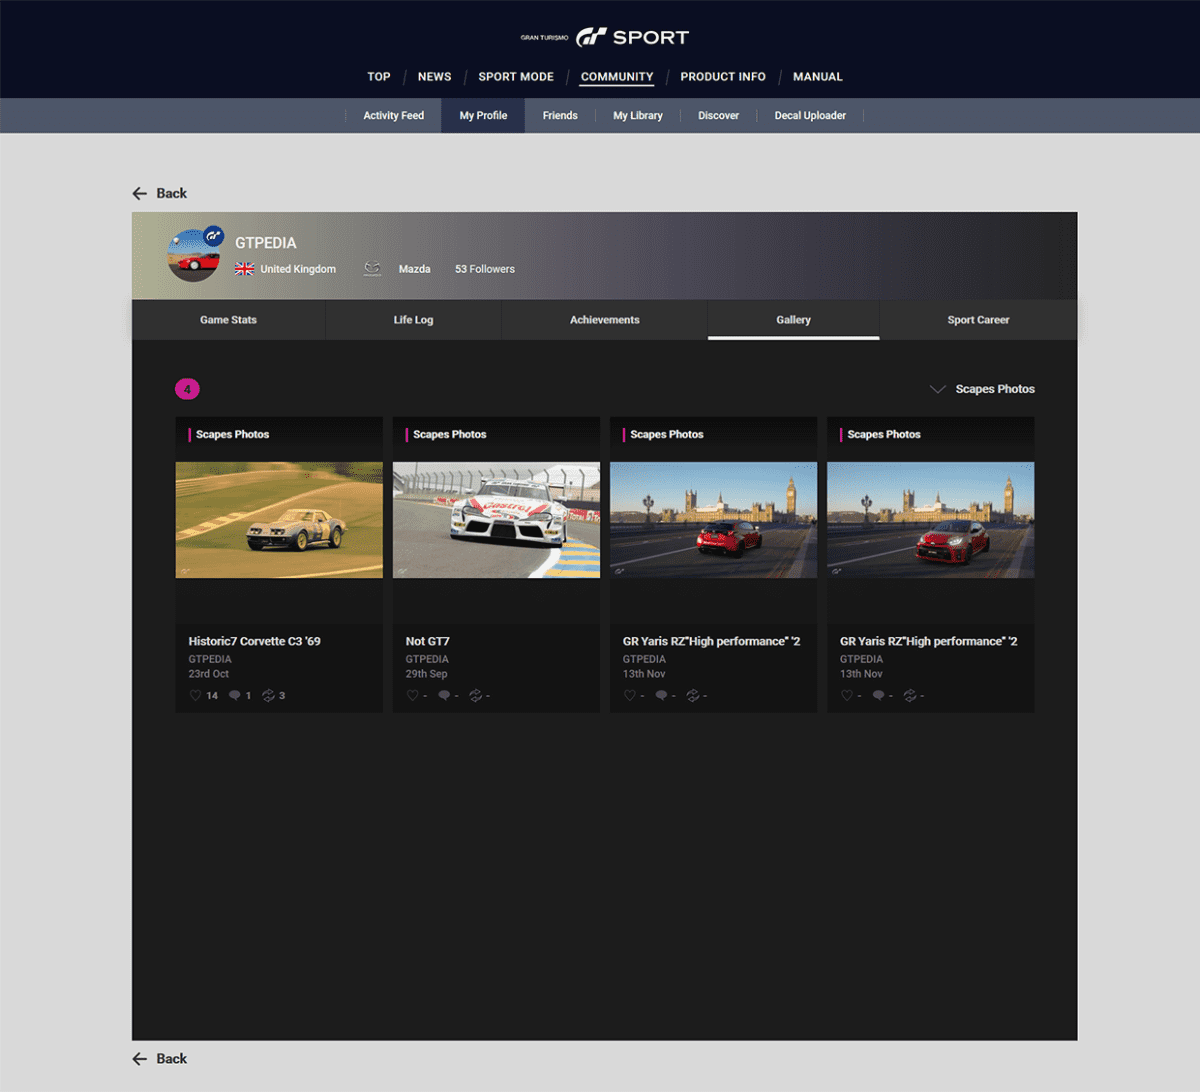Screen dimensions: 1200x1092
Task: Reshare the Historic7 Corvette C3 '69 photo
Action: tap(268, 695)
